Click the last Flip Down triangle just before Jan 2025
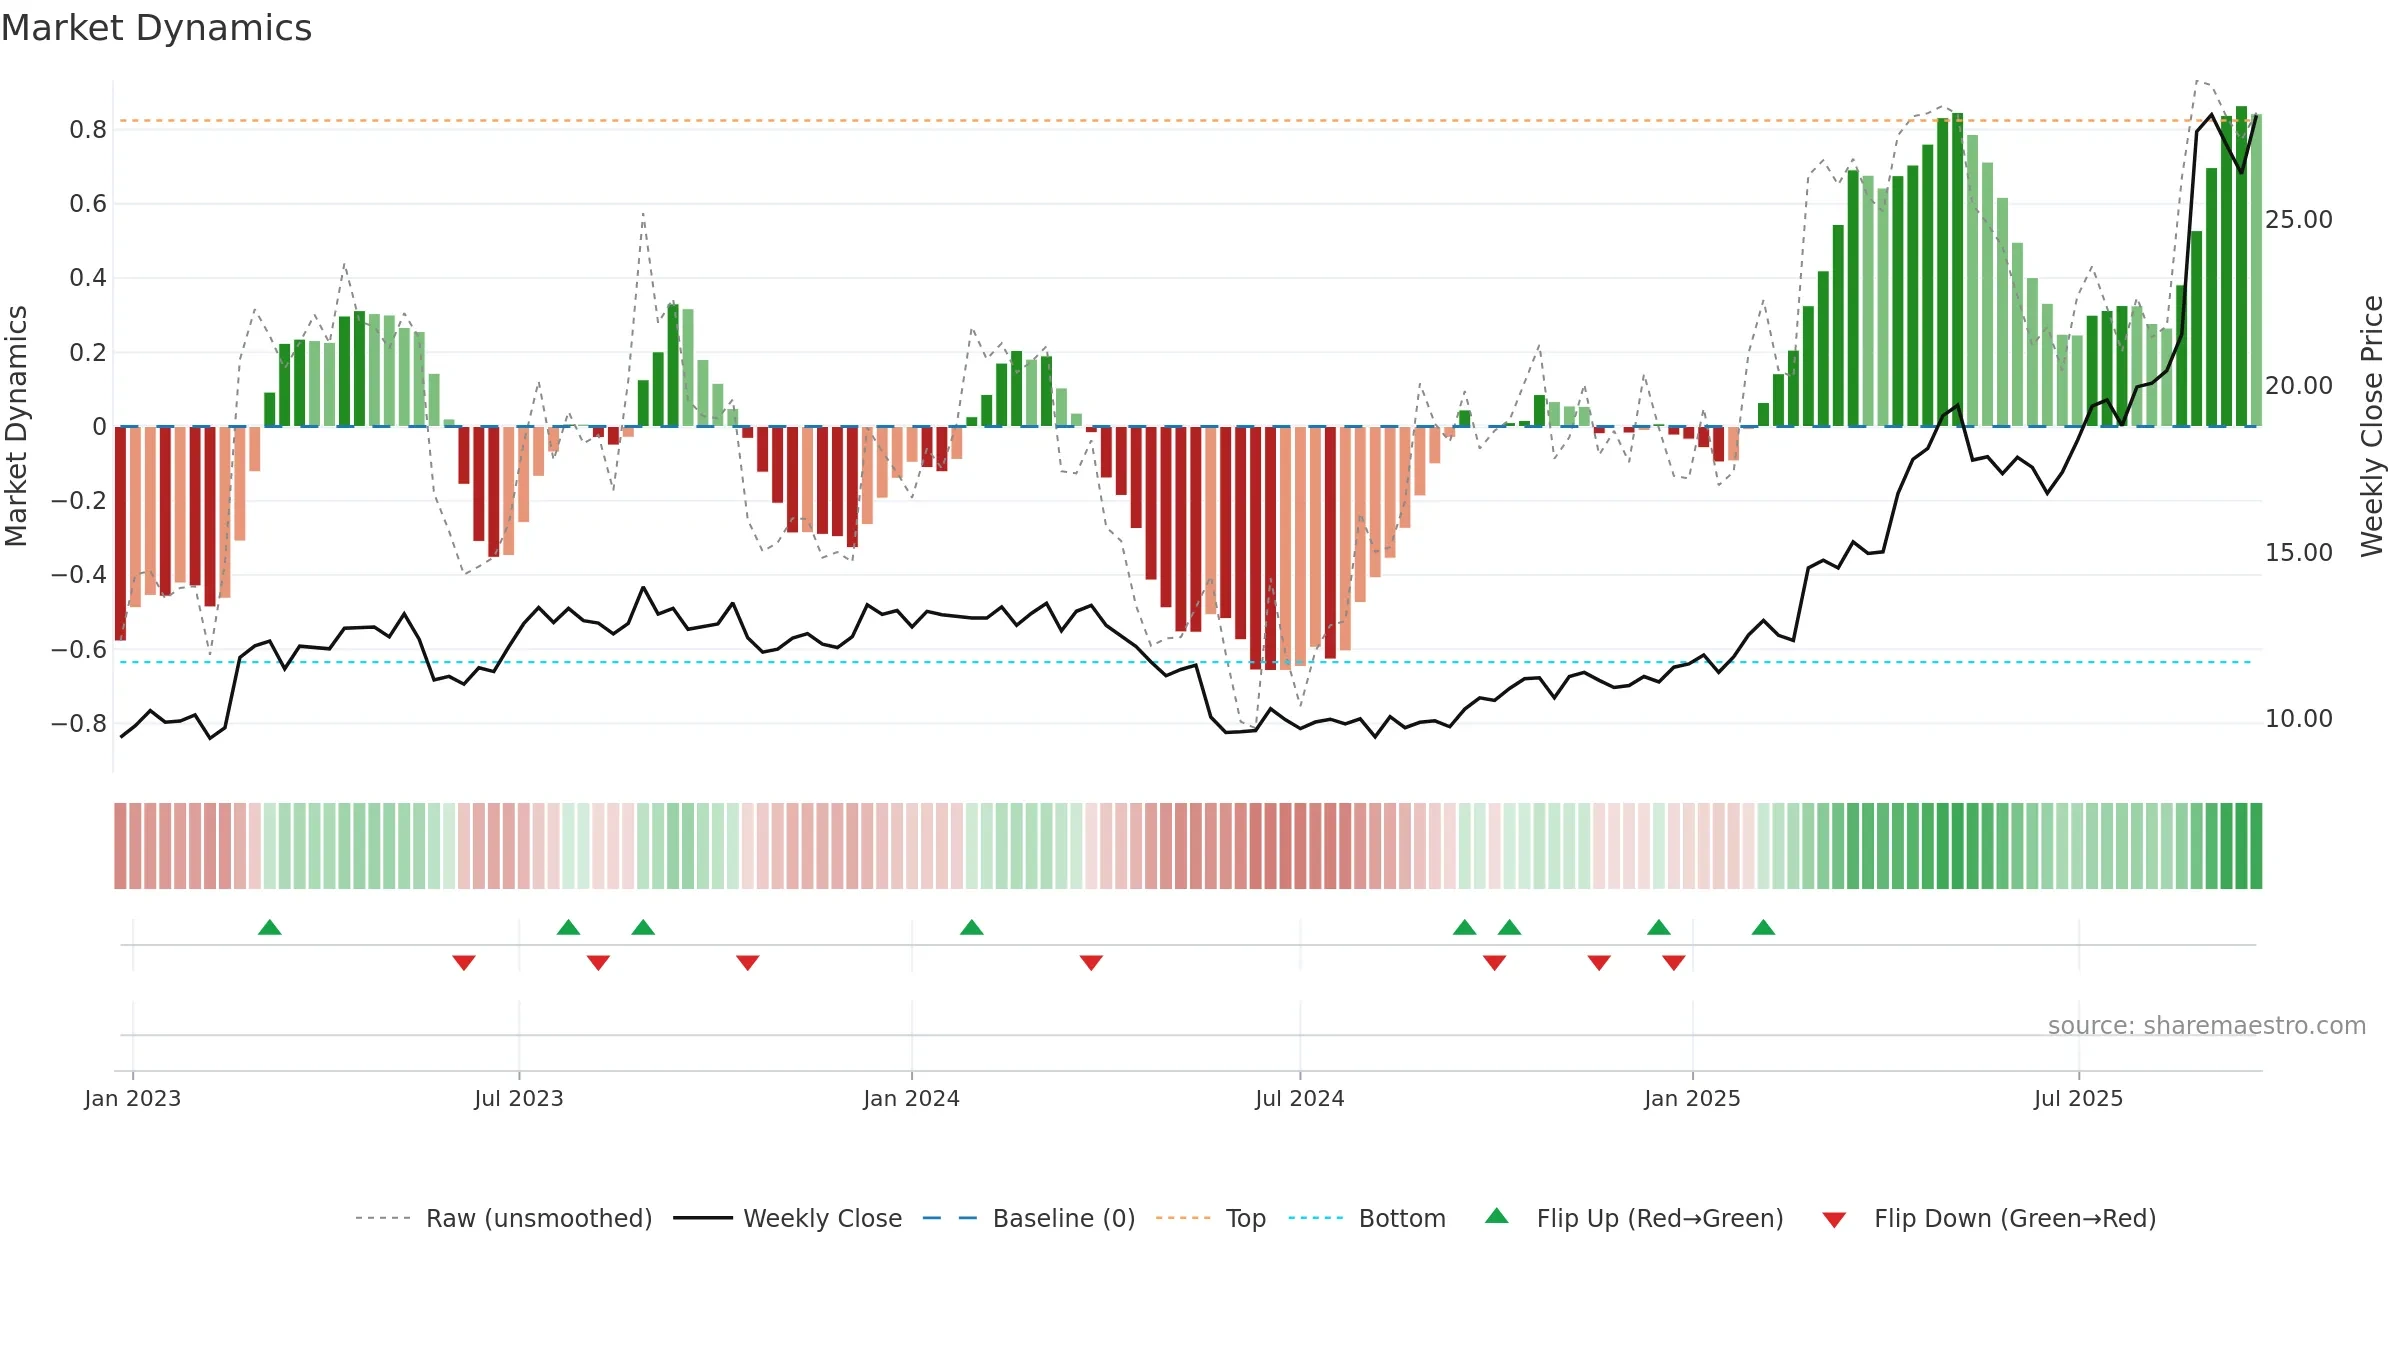Image resolution: width=2400 pixels, height=1350 pixels. (x=1673, y=962)
